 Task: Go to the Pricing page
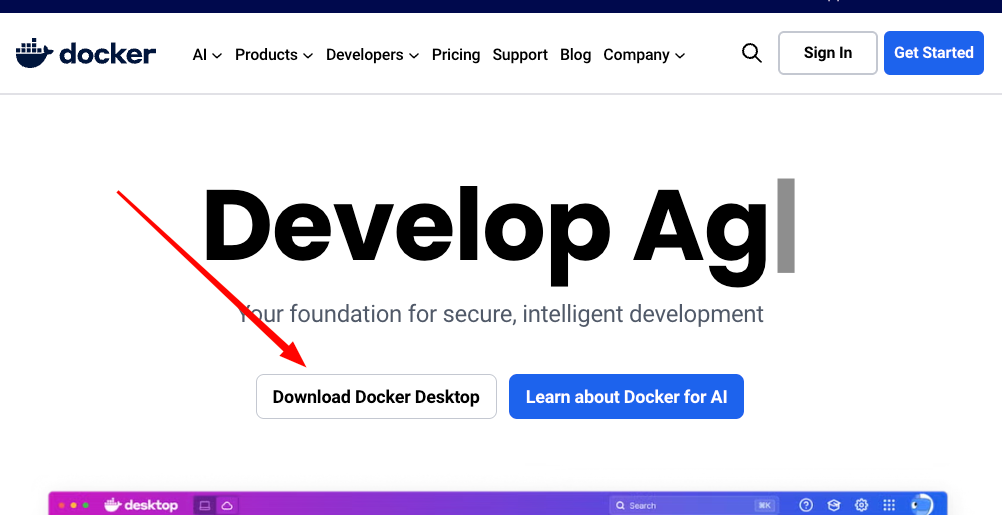456,55
